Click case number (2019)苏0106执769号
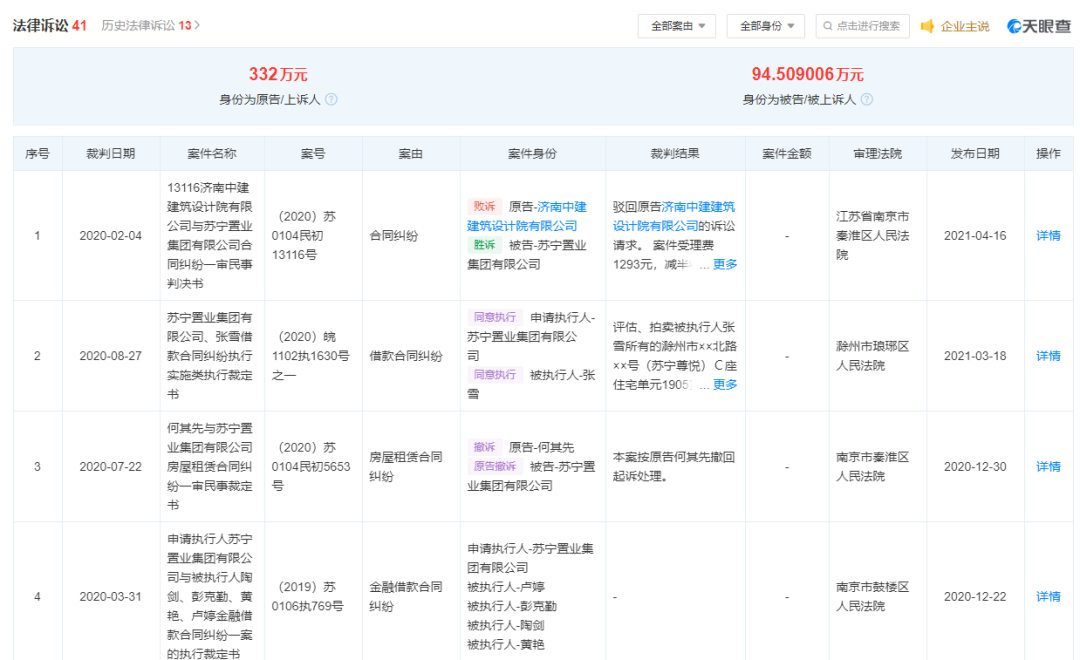The image size is (1080, 660). 307,597
